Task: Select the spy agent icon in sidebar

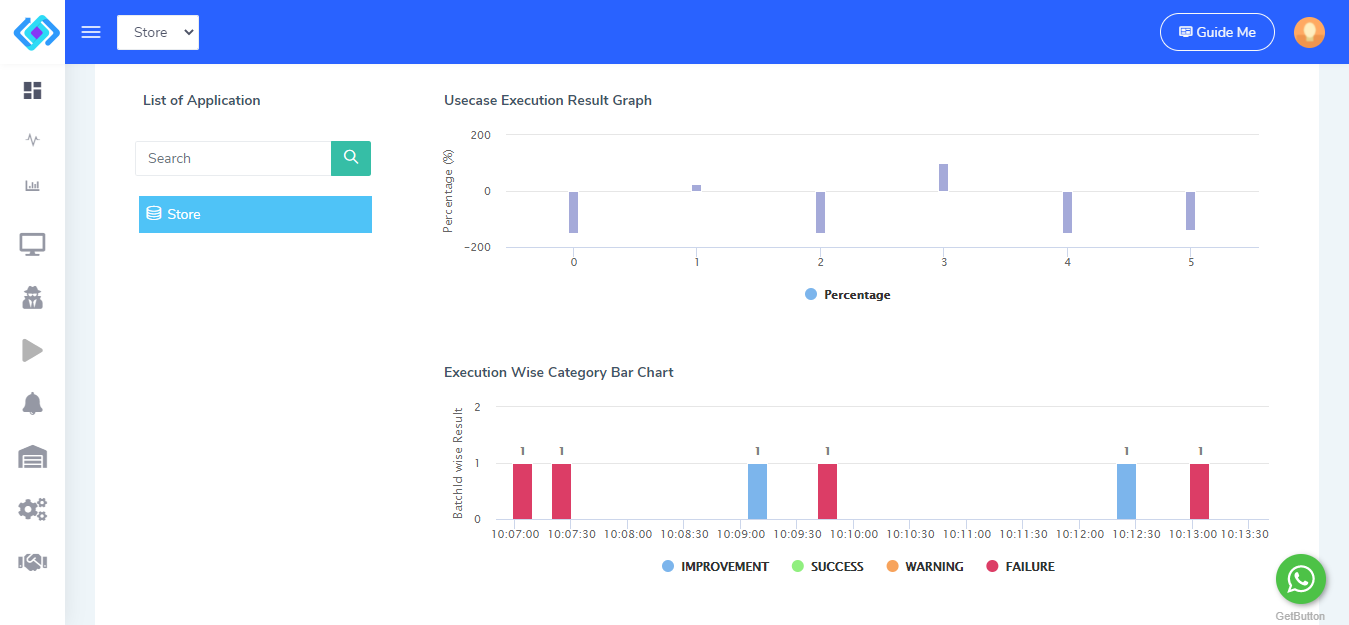Action: [32, 297]
